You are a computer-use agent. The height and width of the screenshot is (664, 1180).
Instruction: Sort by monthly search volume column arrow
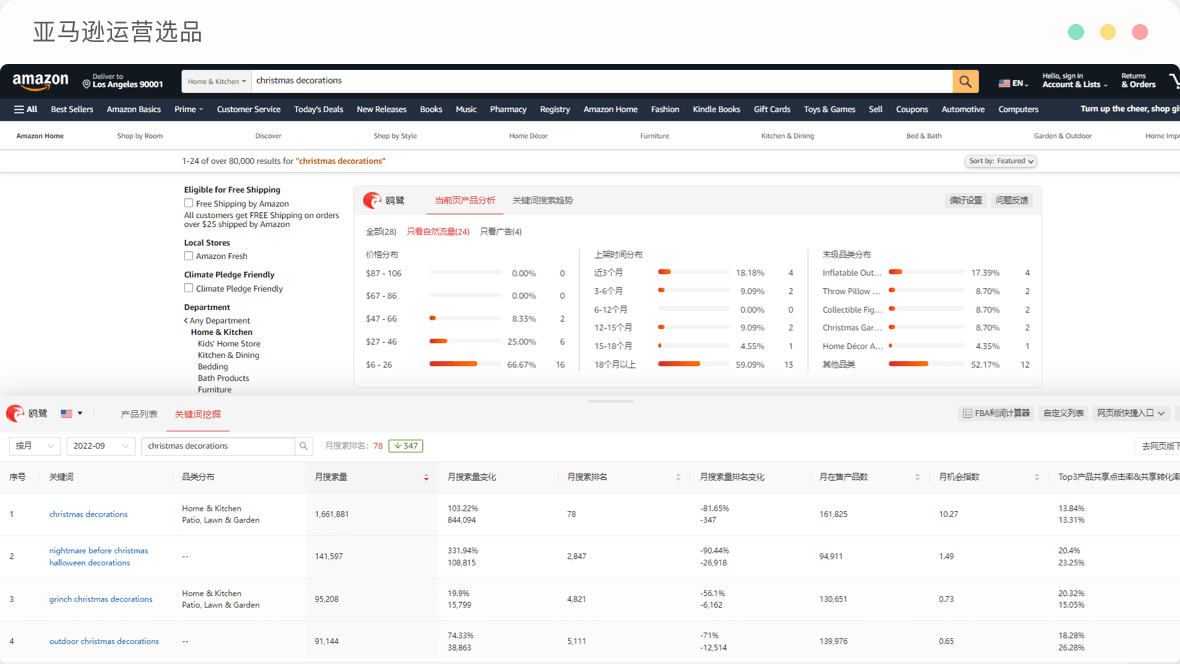coord(426,477)
